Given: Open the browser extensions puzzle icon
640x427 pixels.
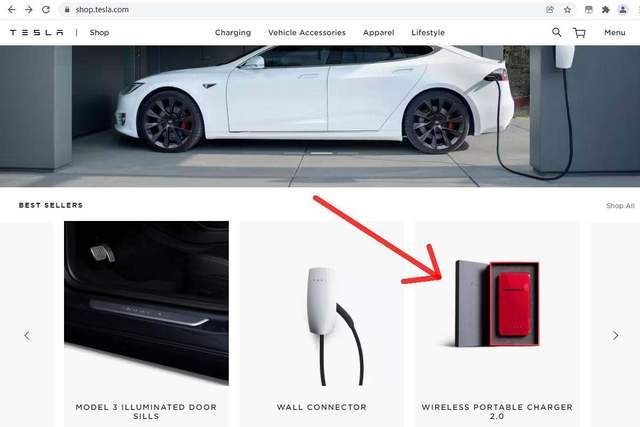Looking at the screenshot, I should pyautogui.click(x=606, y=10).
